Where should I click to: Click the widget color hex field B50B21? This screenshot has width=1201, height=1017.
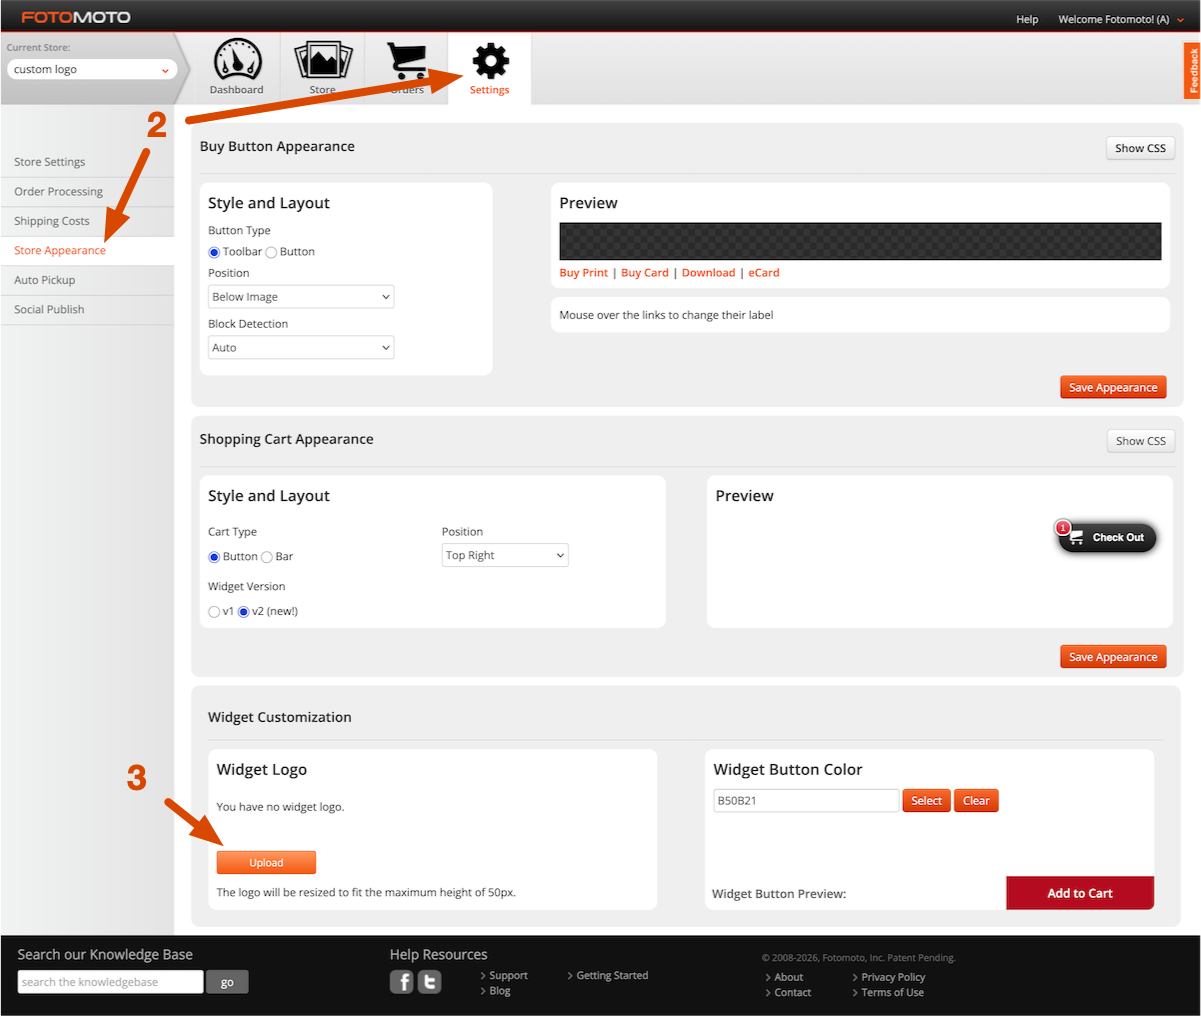pos(806,800)
